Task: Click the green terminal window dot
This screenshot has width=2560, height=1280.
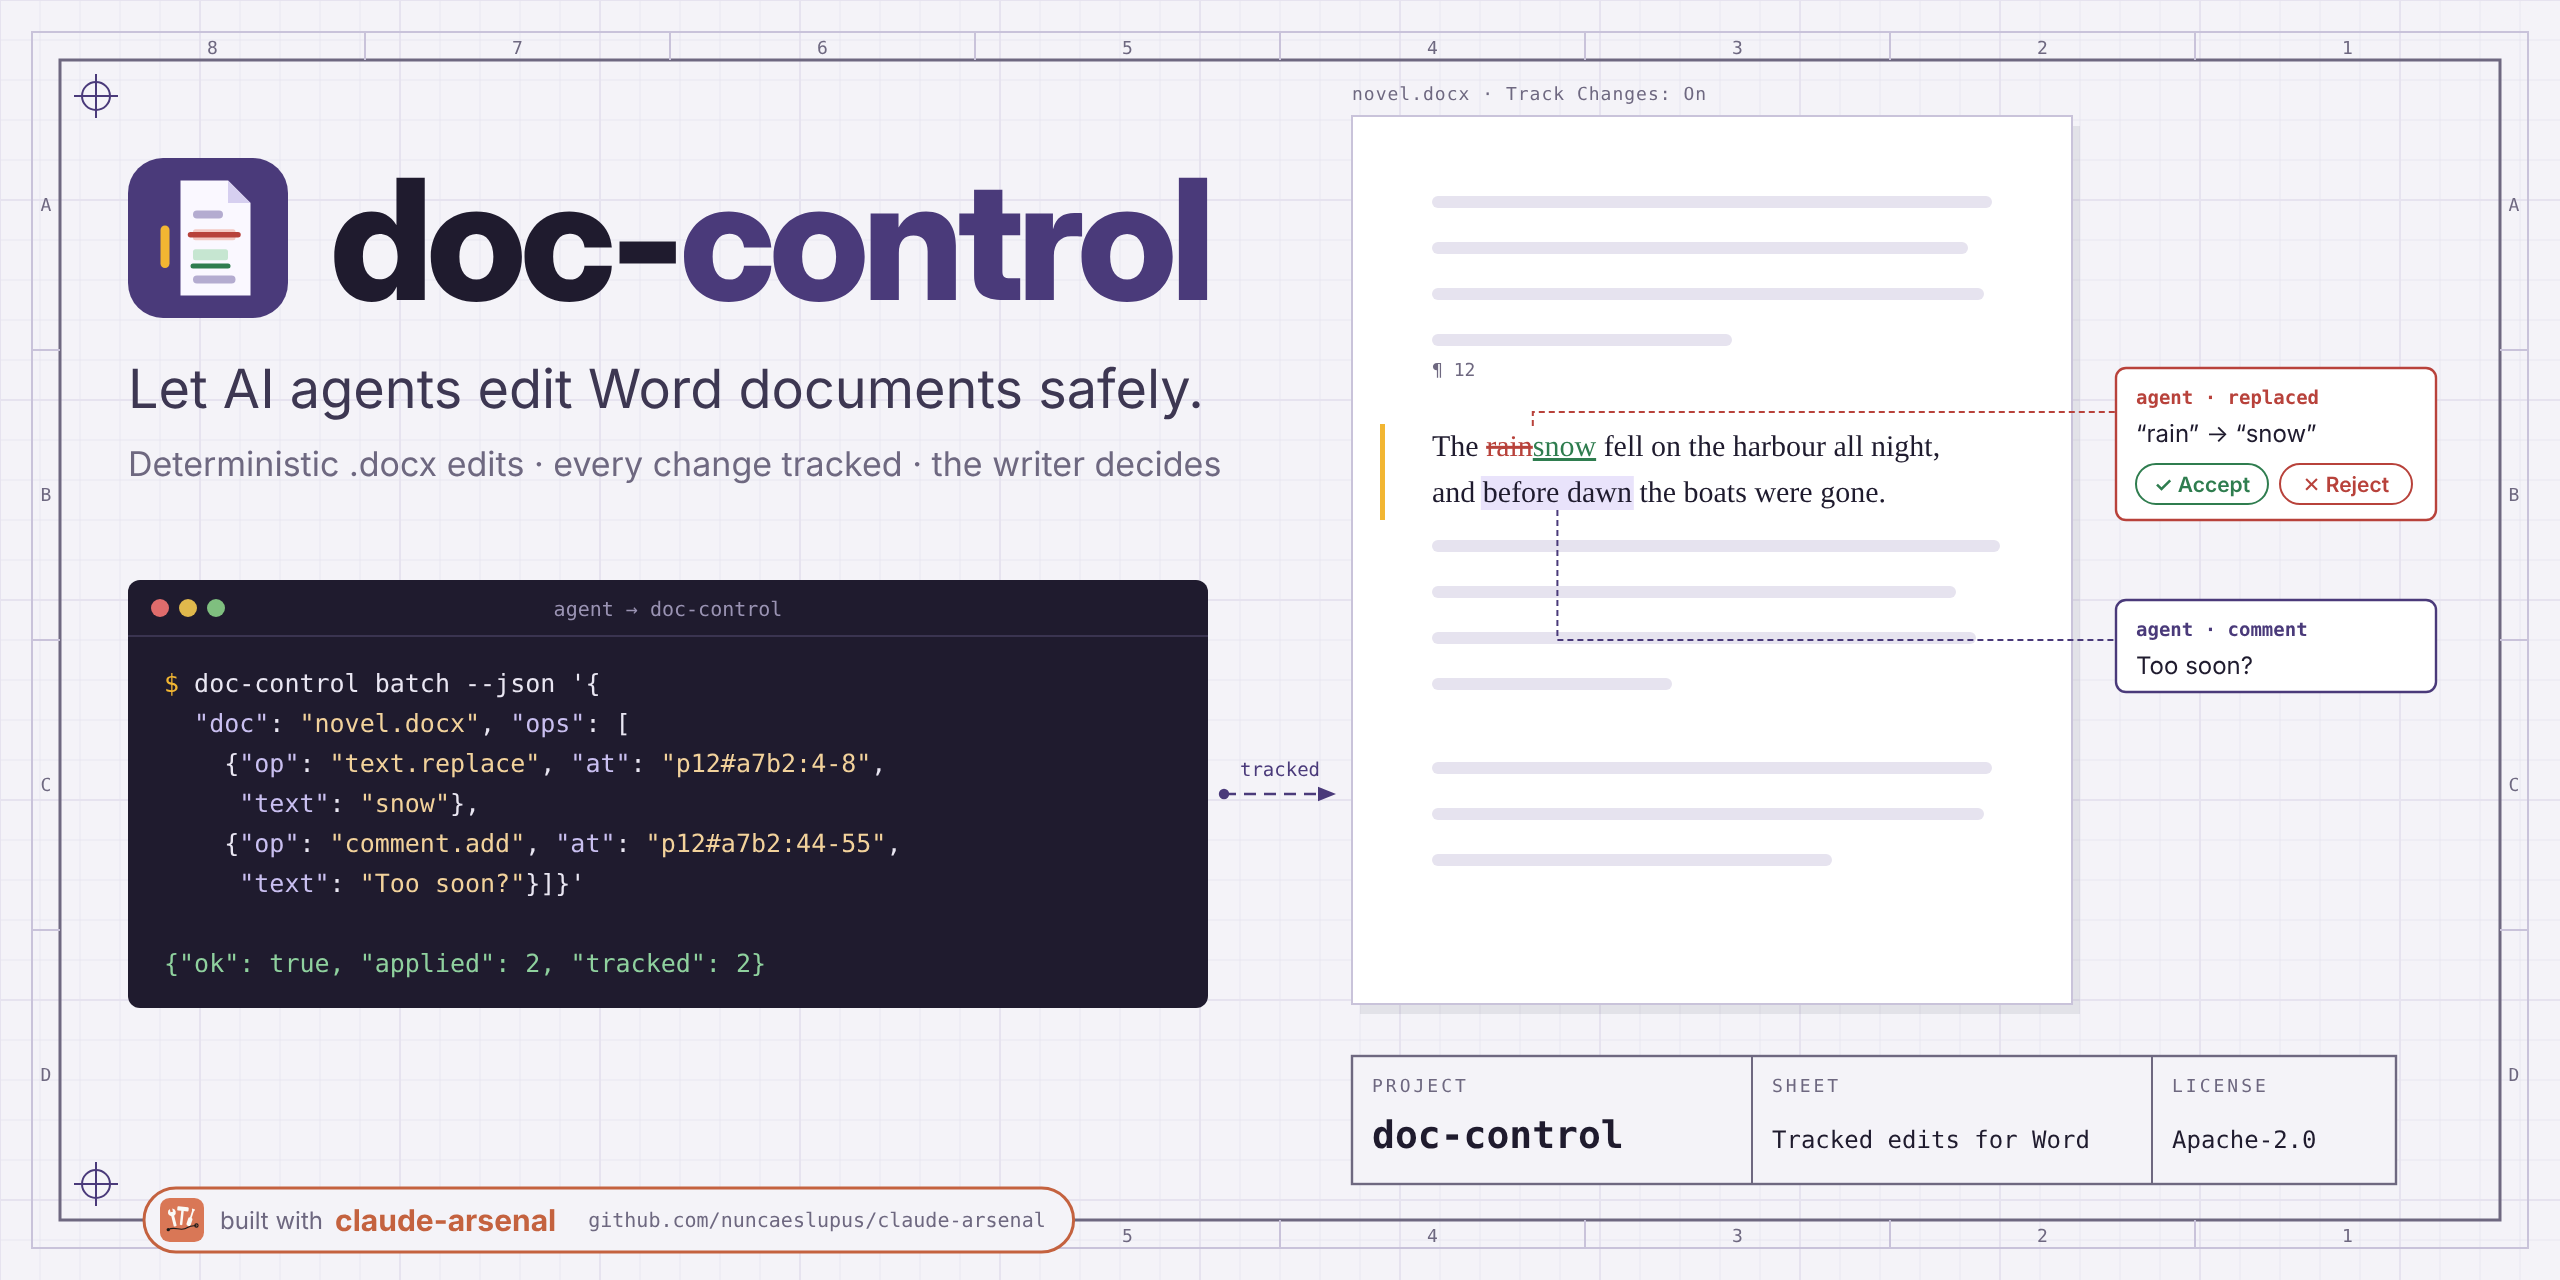Action: tap(216, 608)
